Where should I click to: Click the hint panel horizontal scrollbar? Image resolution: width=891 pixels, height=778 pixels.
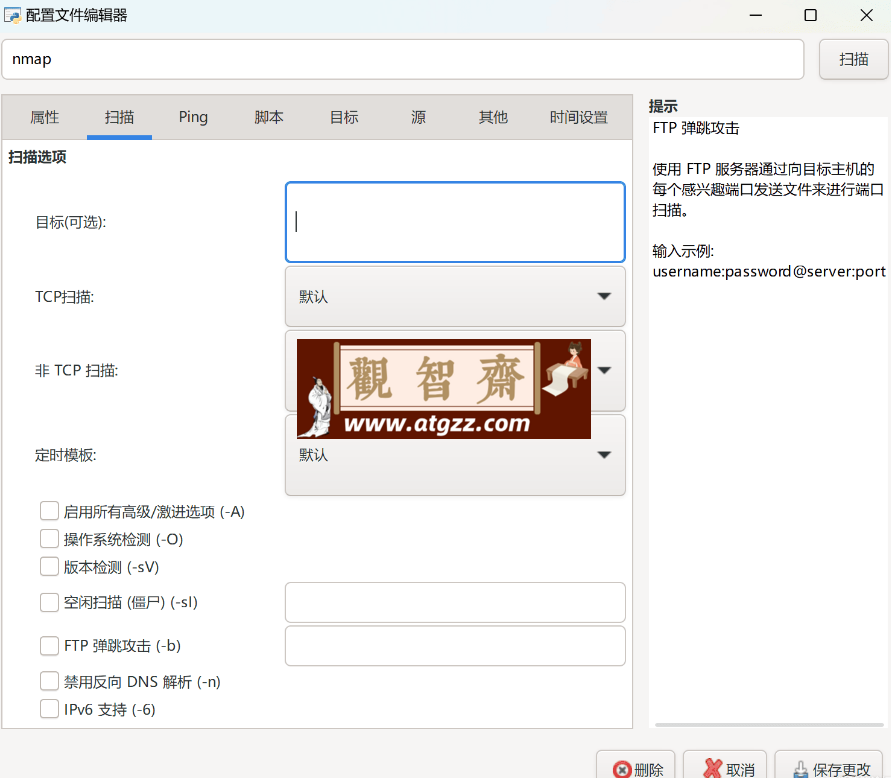tap(769, 725)
